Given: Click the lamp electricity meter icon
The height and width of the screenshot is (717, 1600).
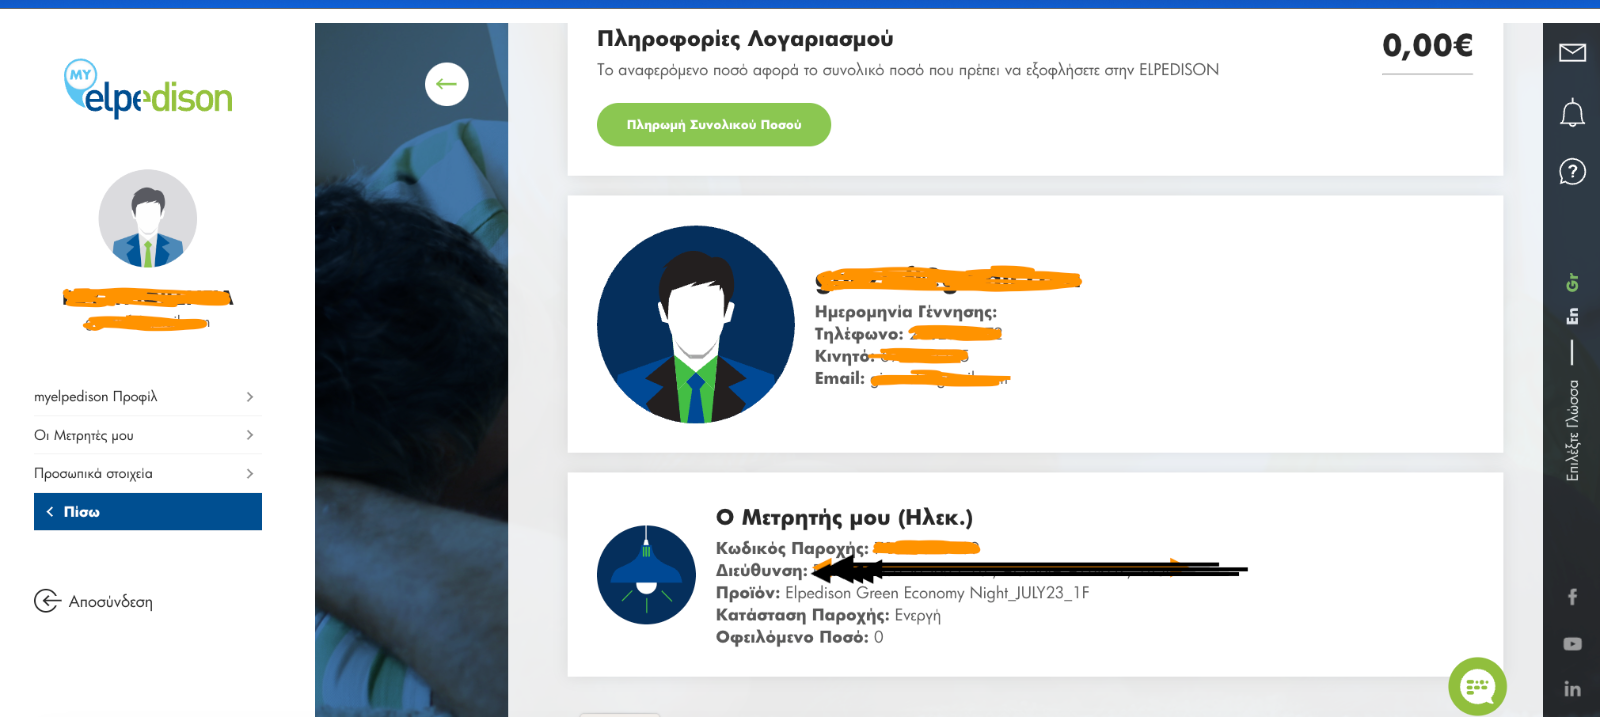Looking at the screenshot, I should pos(646,575).
